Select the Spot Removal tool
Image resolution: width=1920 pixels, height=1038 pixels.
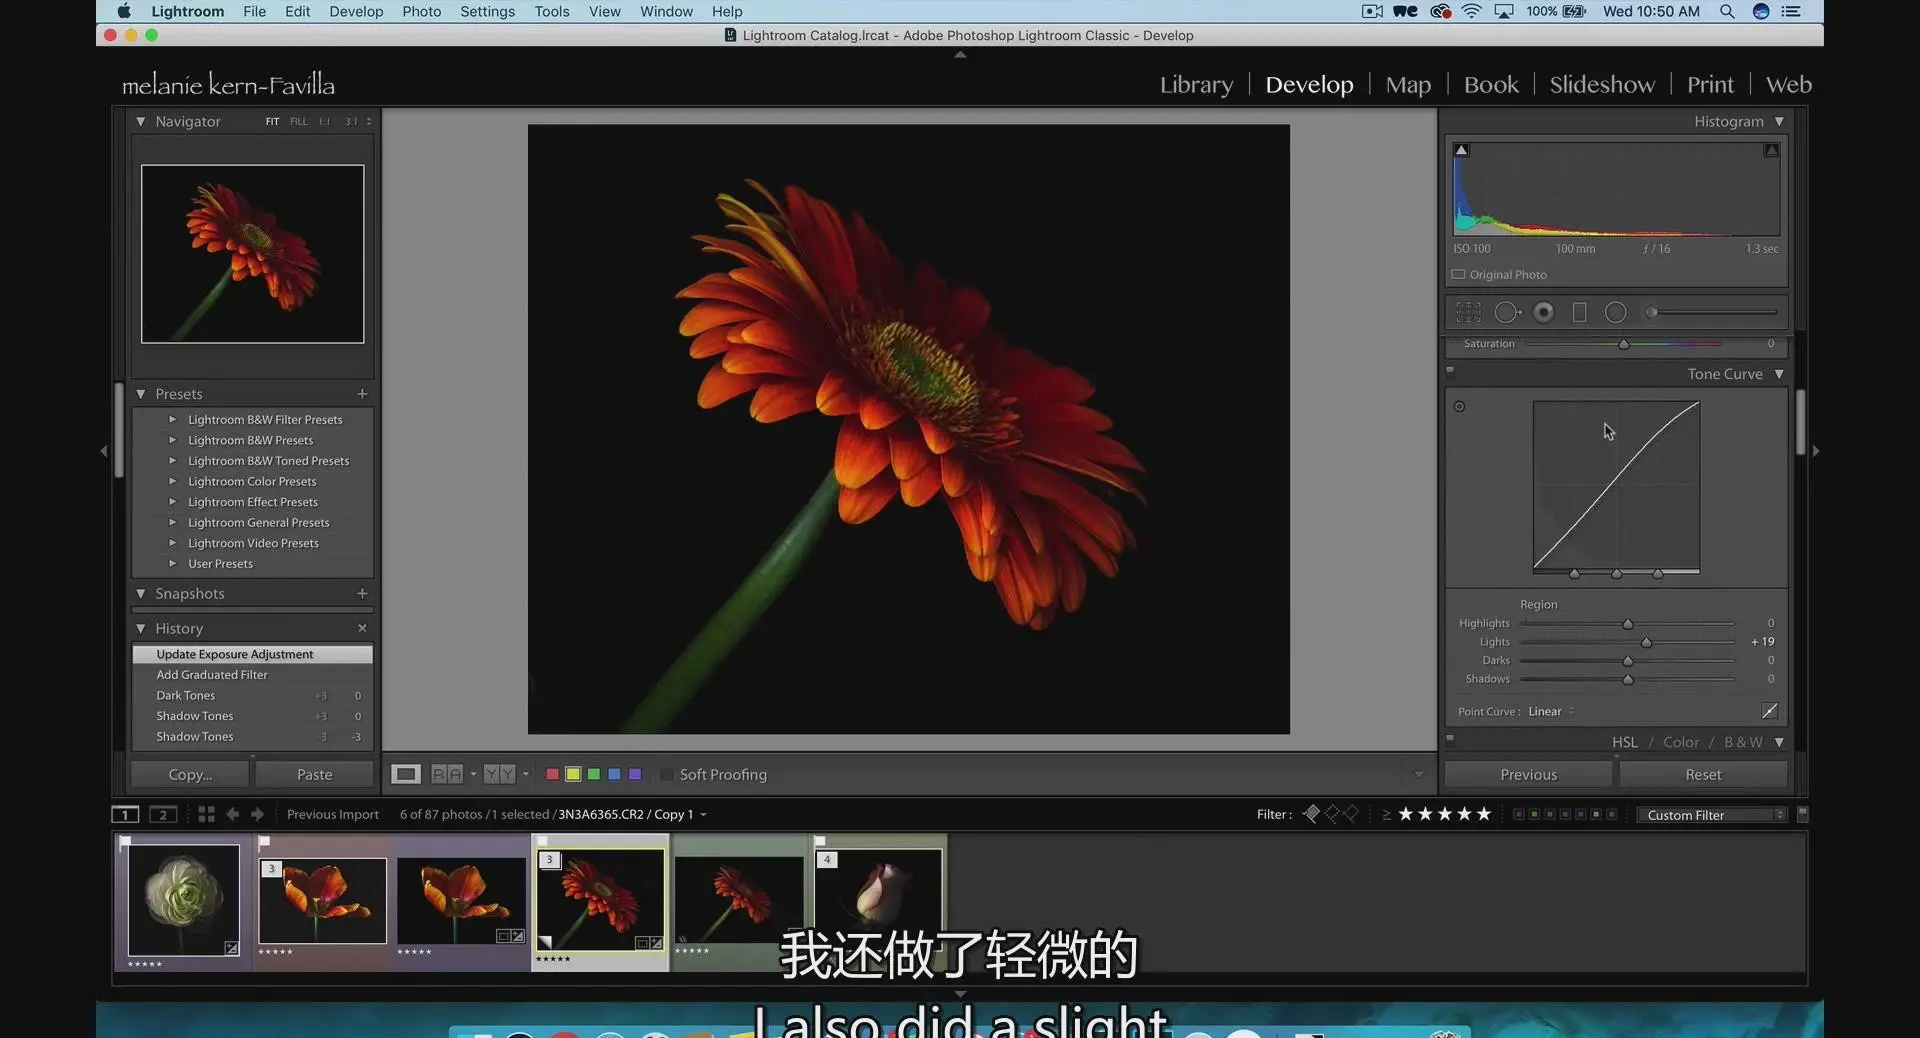click(x=1507, y=312)
